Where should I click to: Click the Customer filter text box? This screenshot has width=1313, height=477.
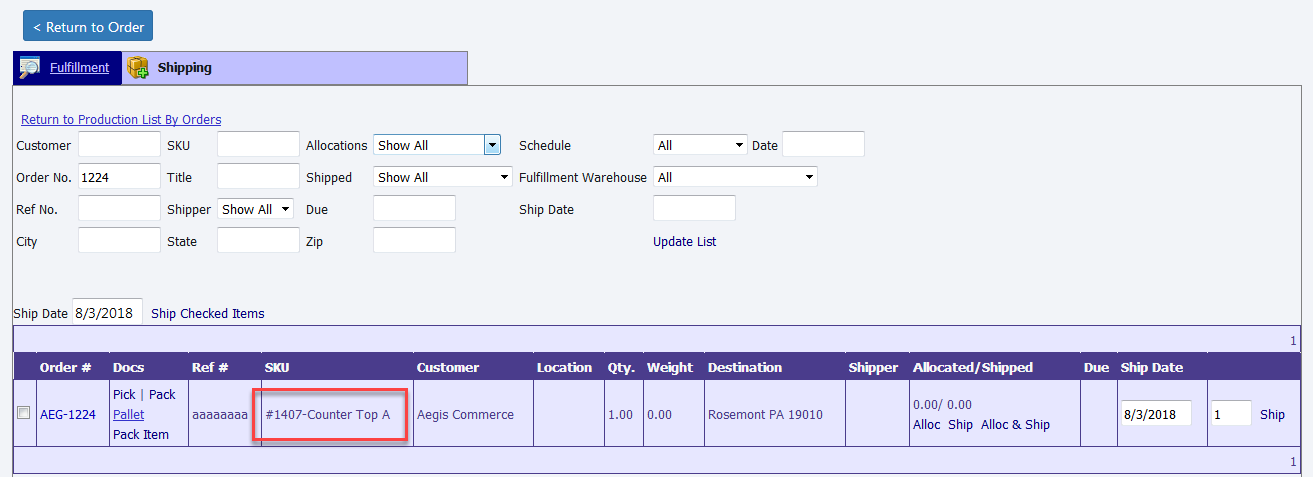pyautogui.click(x=119, y=145)
